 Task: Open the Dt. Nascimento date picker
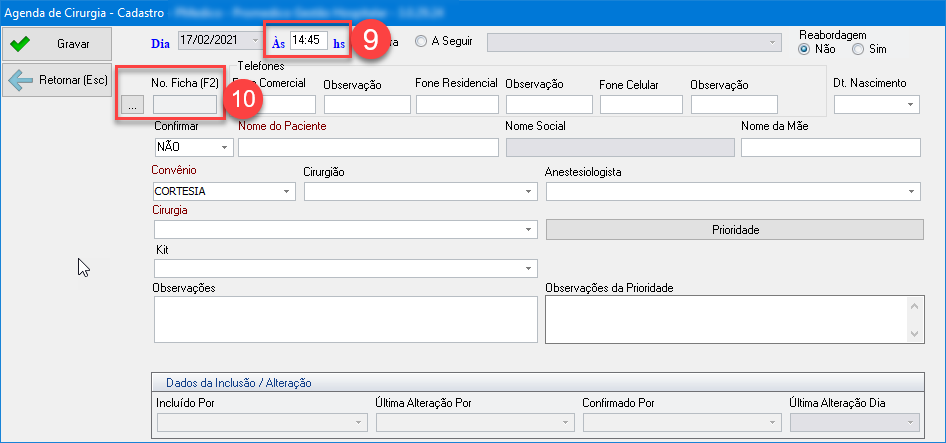[x=910, y=104]
